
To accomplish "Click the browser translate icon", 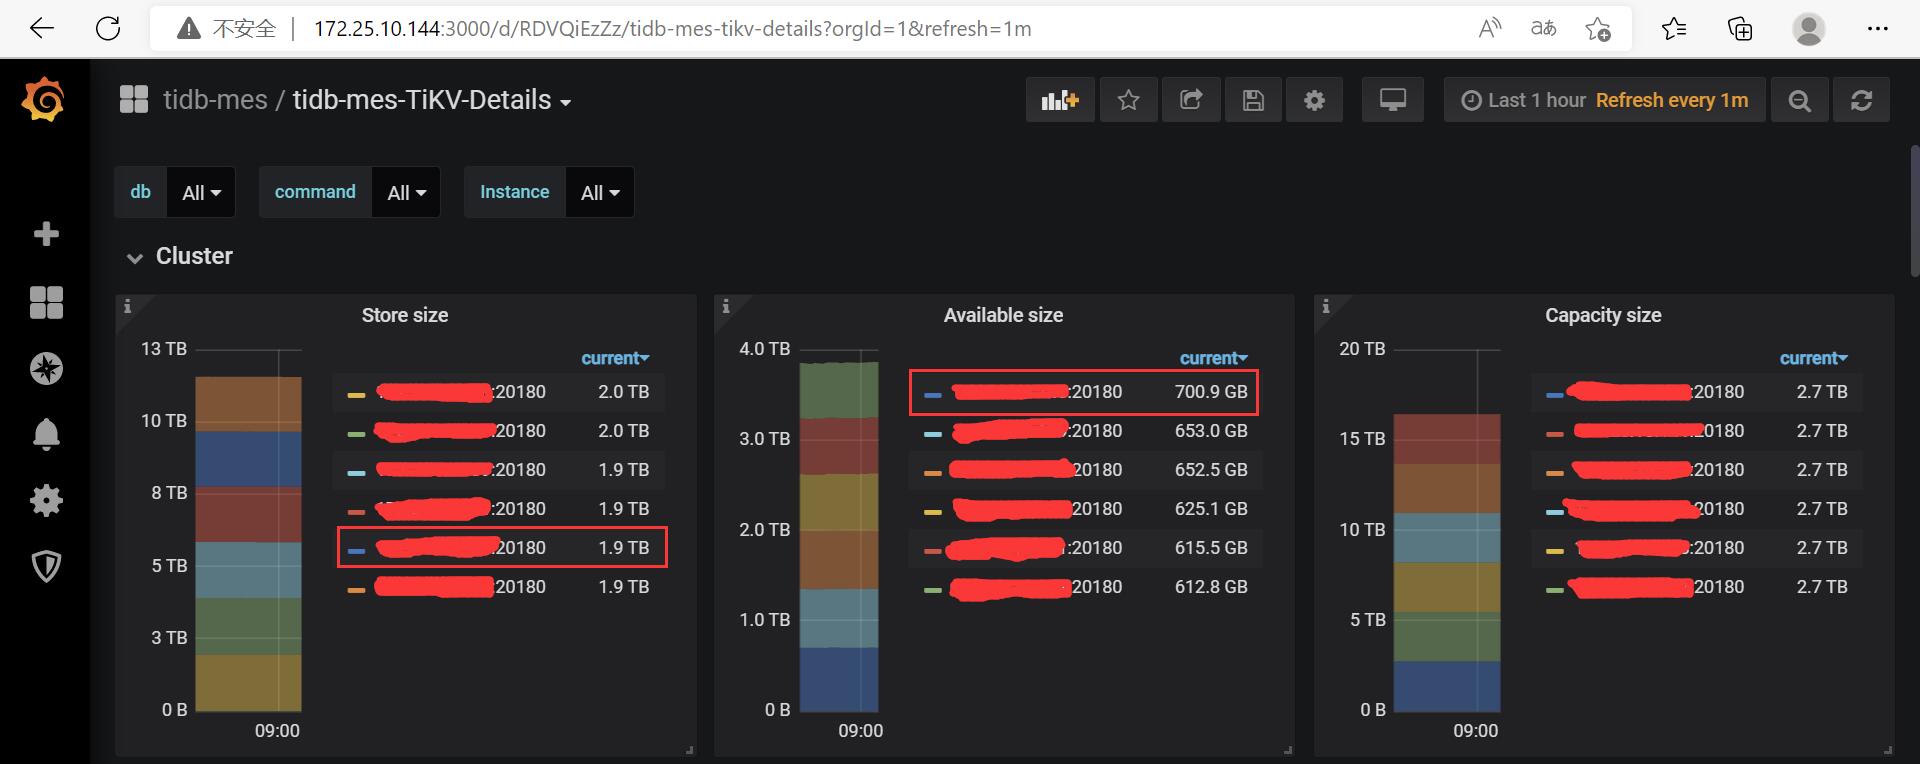I will pyautogui.click(x=1544, y=28).
